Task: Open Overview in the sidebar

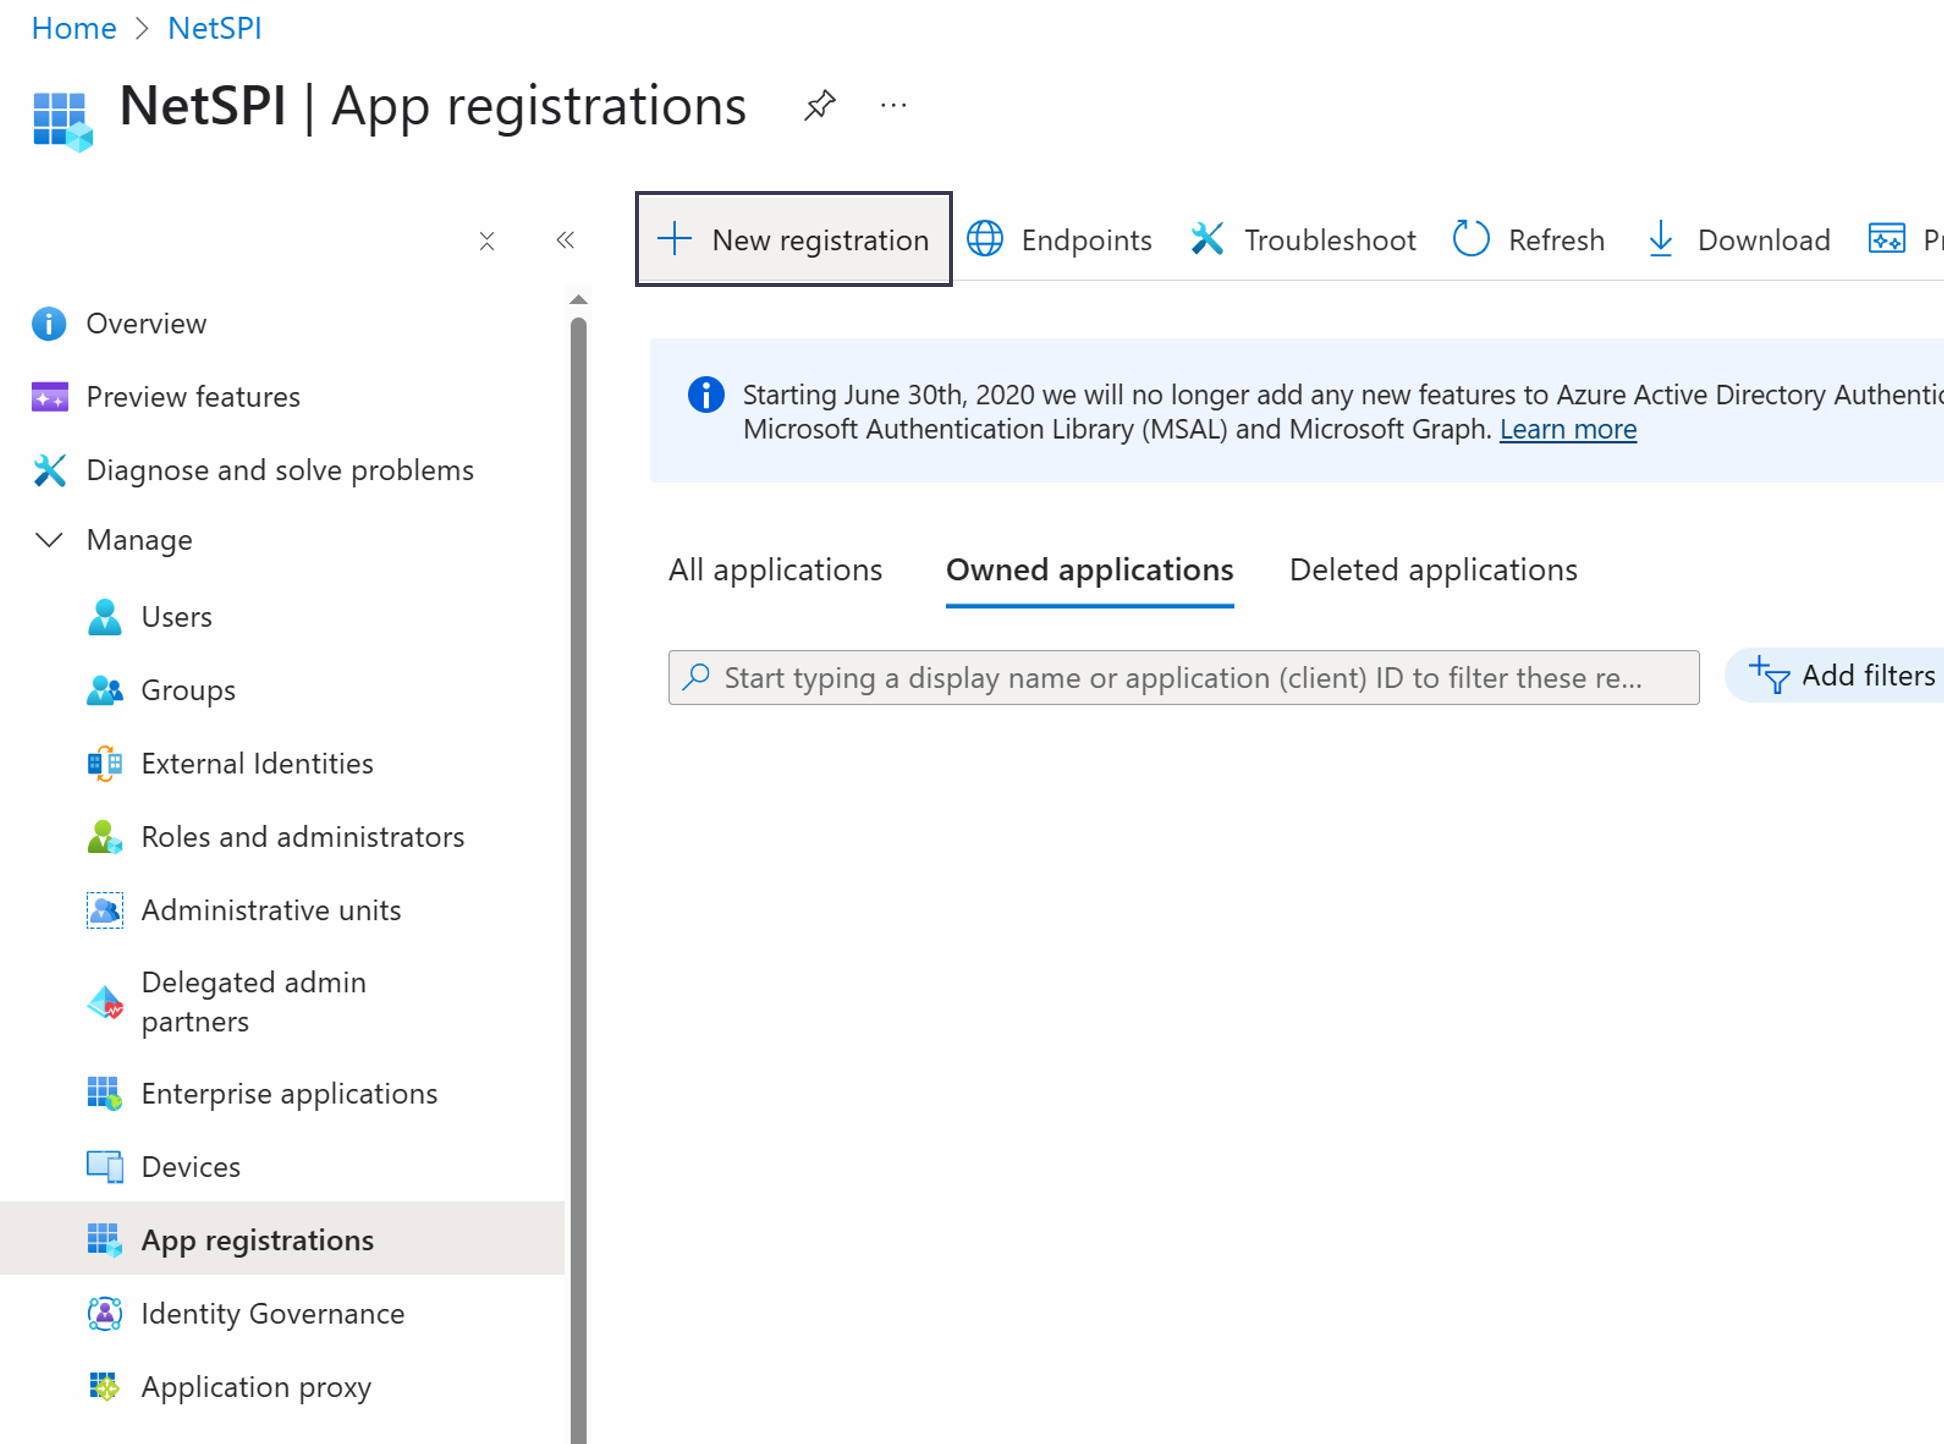Action: tap(146, 324)
